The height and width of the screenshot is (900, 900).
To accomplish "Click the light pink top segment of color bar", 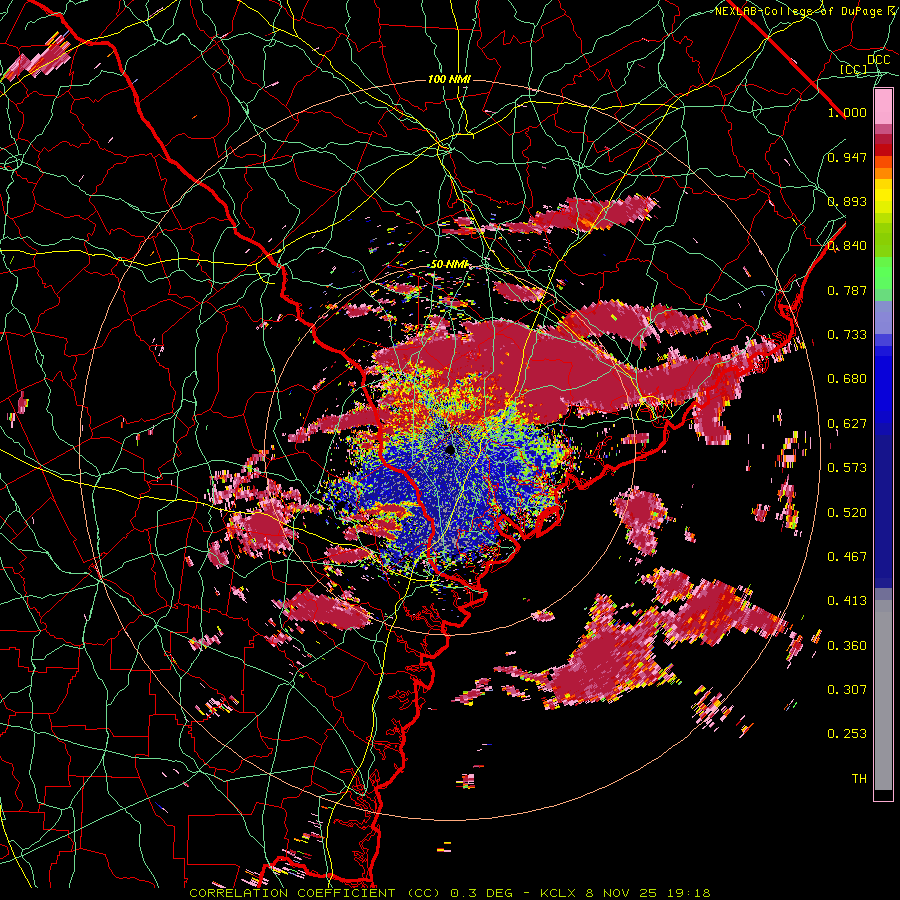I will click(x=883, y=106).
